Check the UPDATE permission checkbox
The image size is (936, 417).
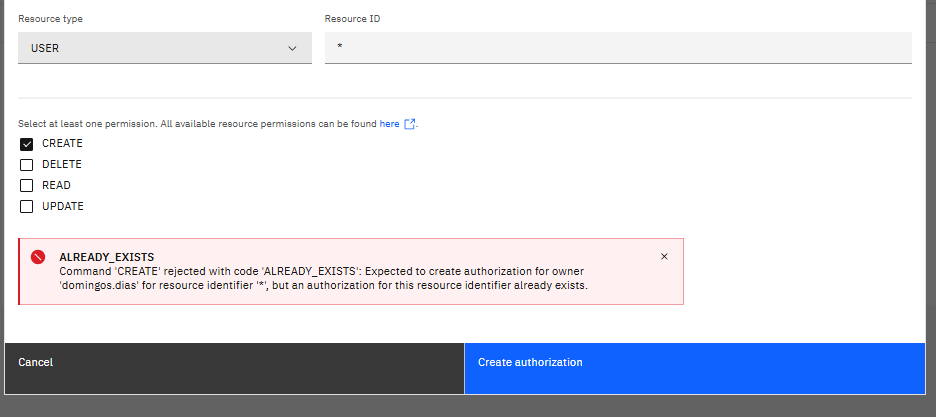click(x=26, y=206)
